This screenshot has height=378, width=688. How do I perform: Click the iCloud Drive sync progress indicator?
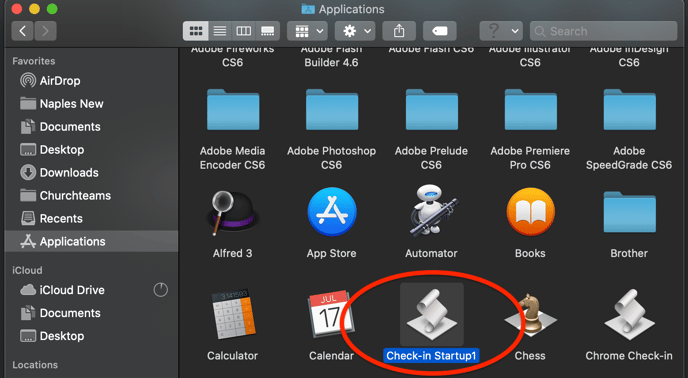161,290
